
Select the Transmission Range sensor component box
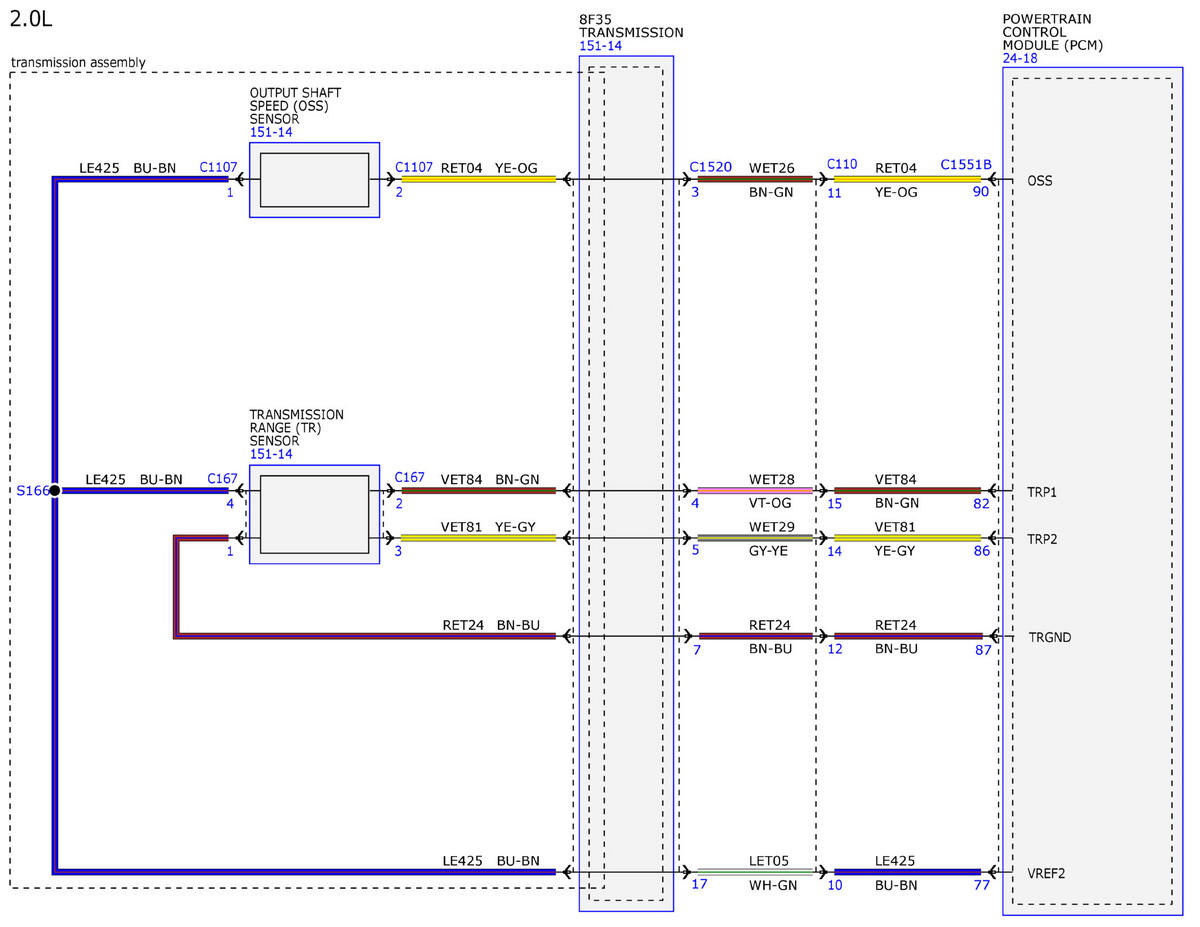(x=314, y=514)
